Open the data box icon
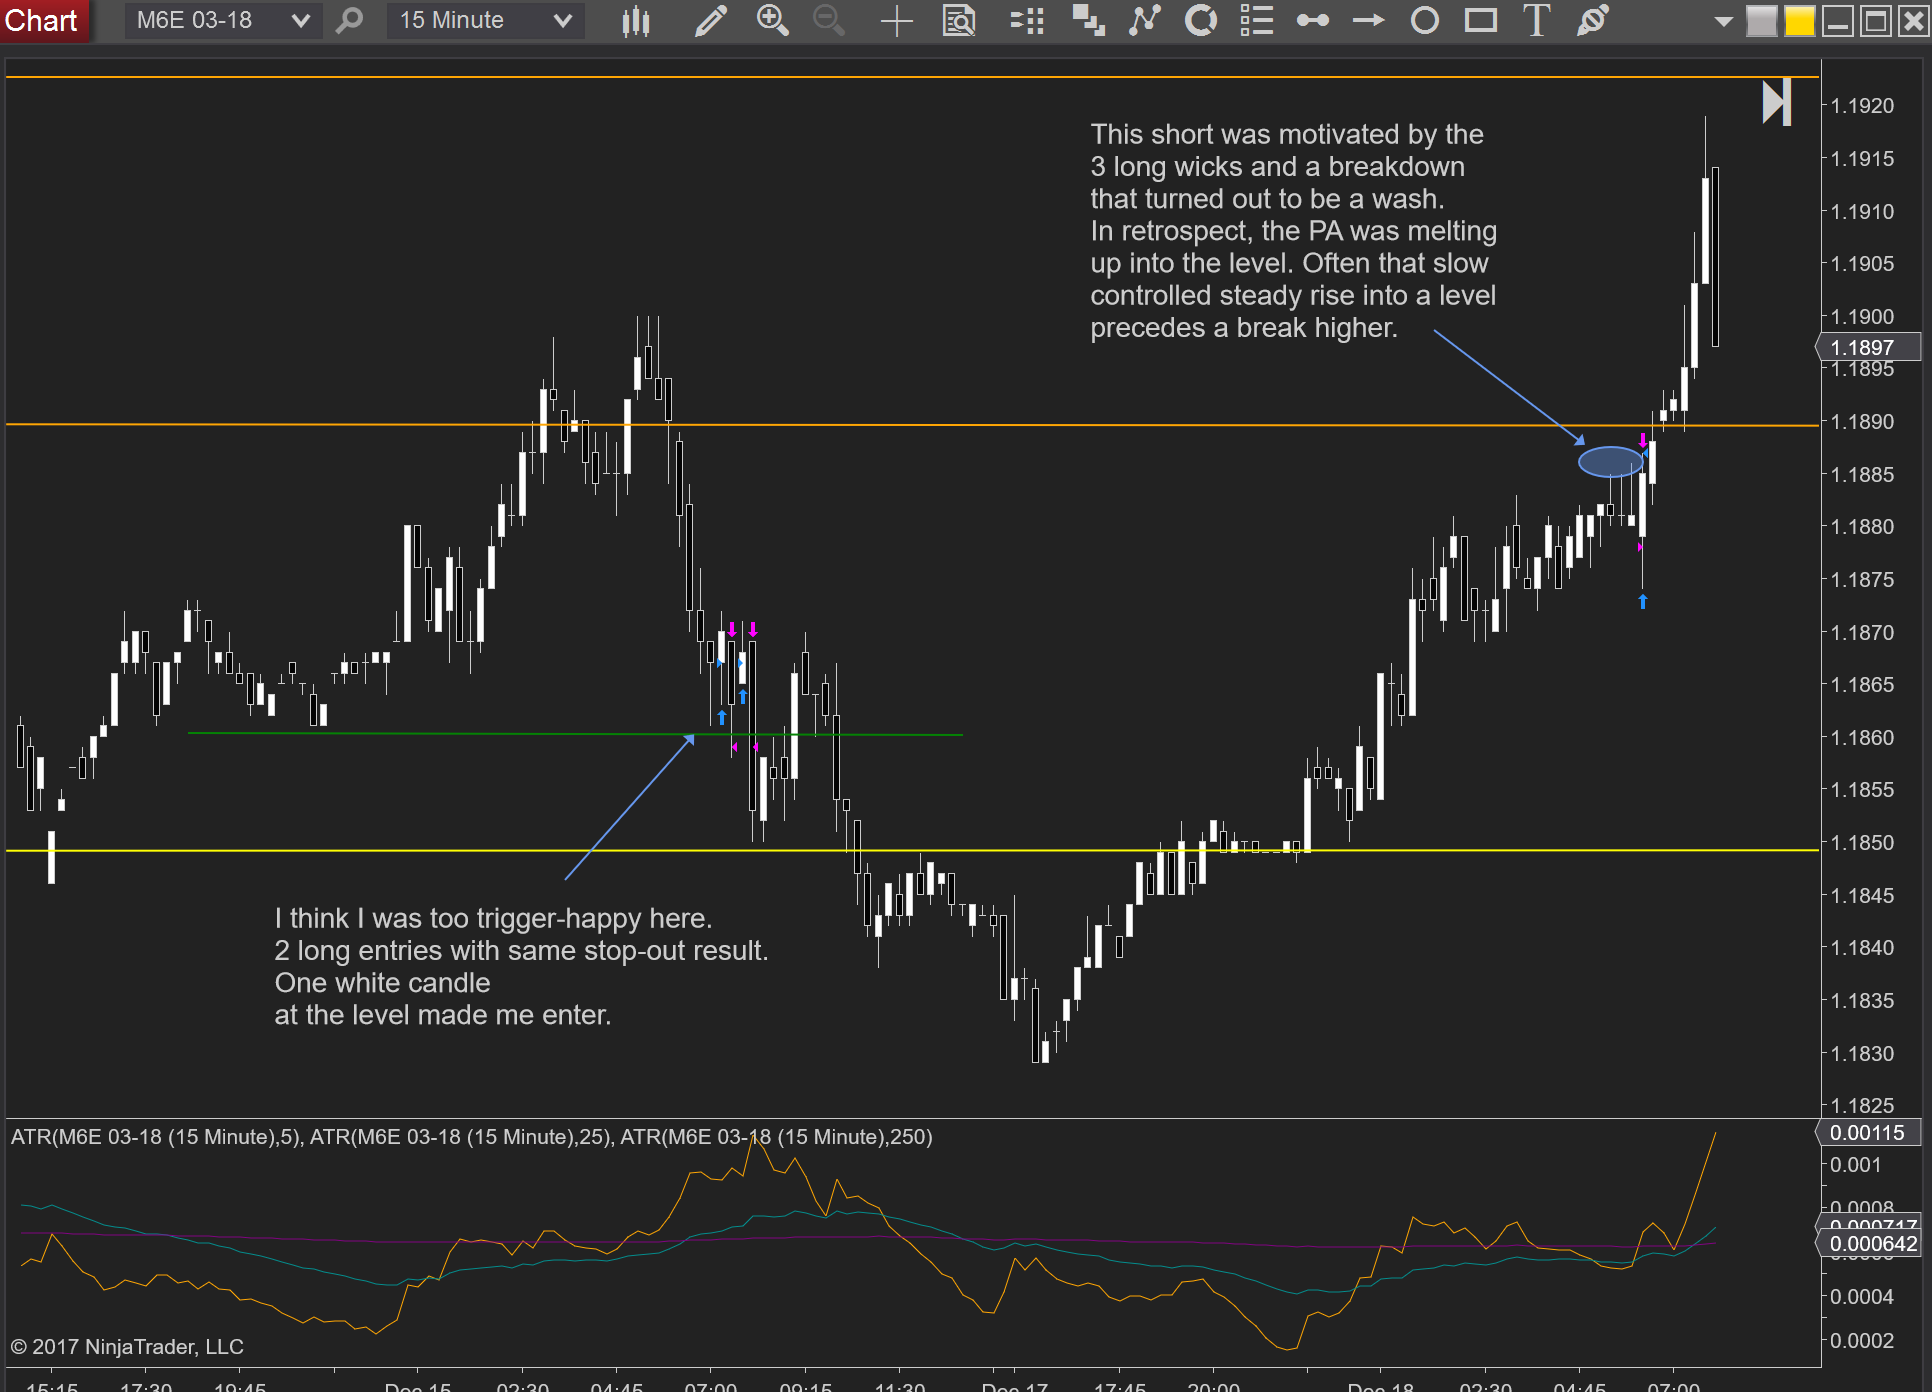Screen dimensions: 1932x1392 (959, 20)
